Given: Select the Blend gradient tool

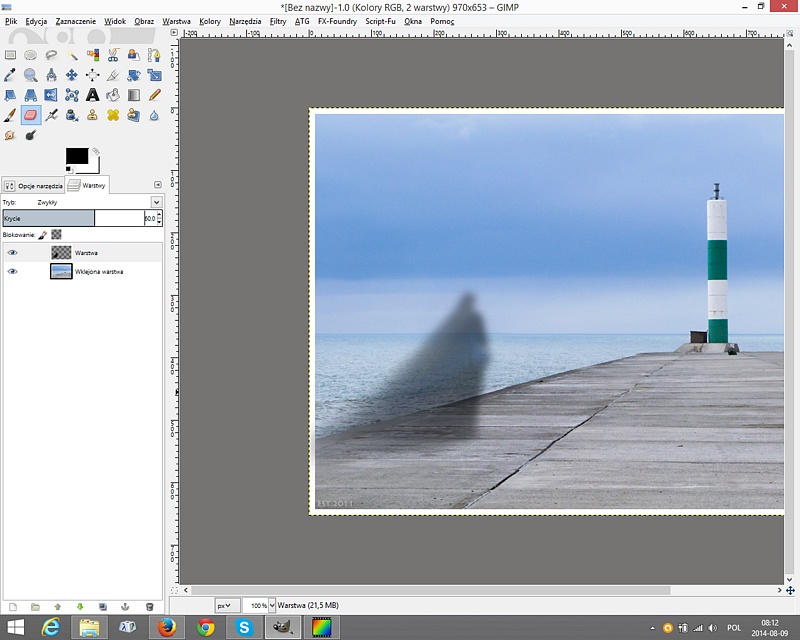Looking at the screenshot, I should click(x=134, y=95).
